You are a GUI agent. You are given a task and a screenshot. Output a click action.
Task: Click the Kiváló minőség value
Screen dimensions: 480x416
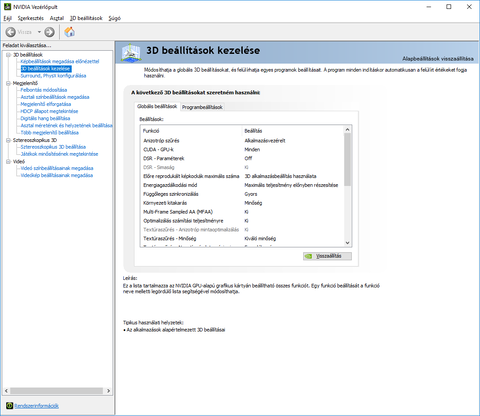(260, 239)
